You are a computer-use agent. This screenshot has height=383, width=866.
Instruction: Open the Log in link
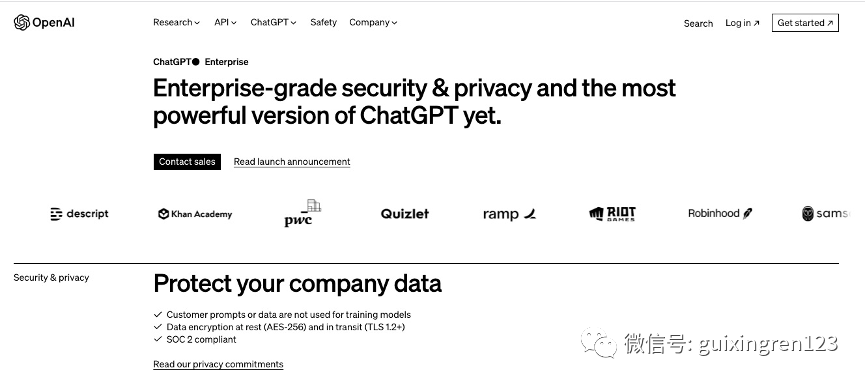pyautogui.click(x=742, y=23)
